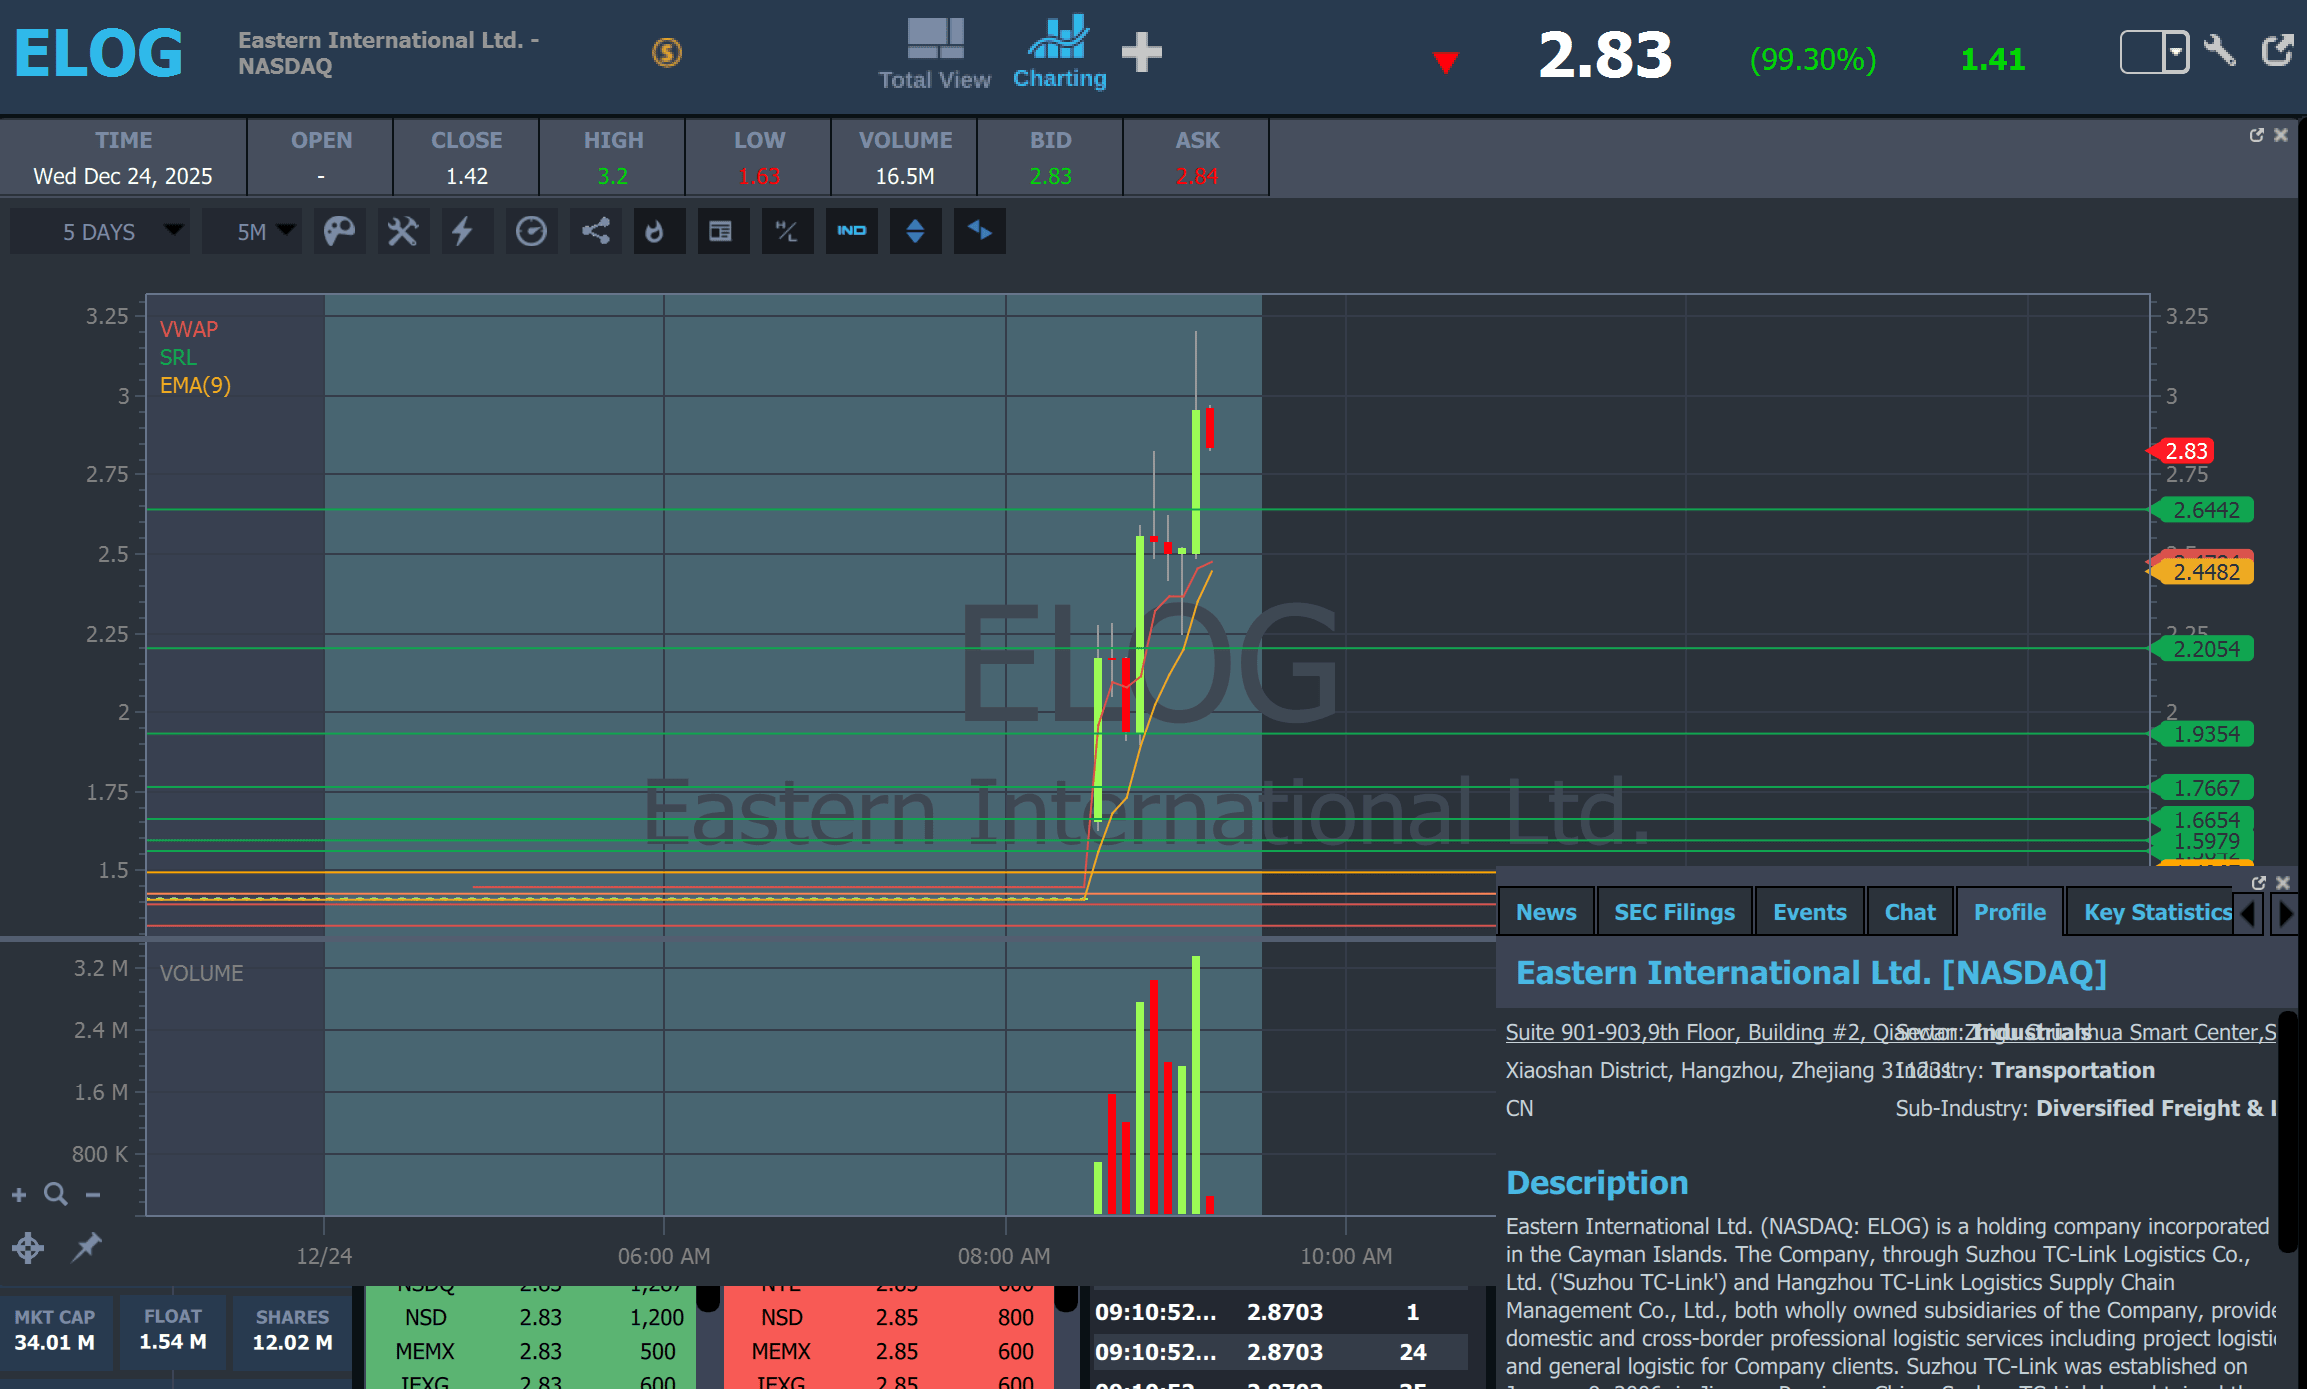
Task: Click the plus icon beside Charting
Action: 1141,52
